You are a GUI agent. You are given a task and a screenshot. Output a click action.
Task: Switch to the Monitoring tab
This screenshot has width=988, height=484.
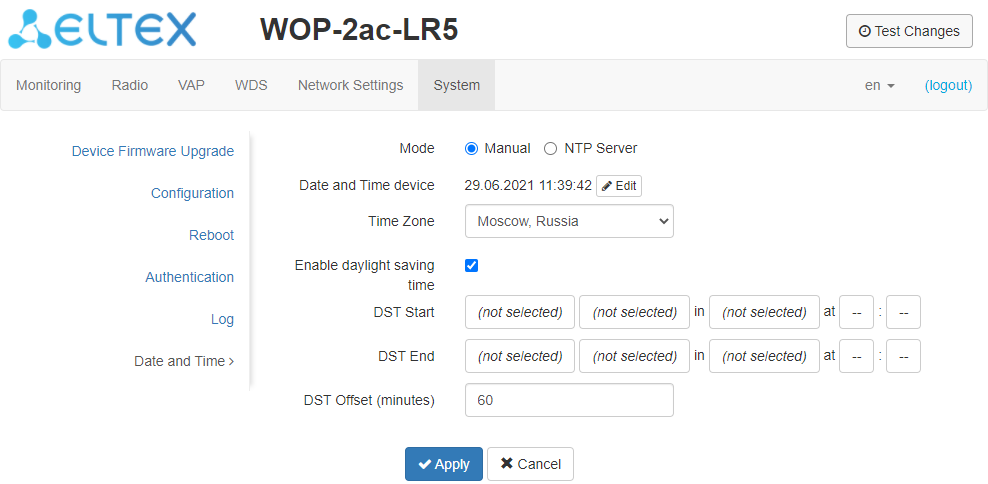coord(48,85)
